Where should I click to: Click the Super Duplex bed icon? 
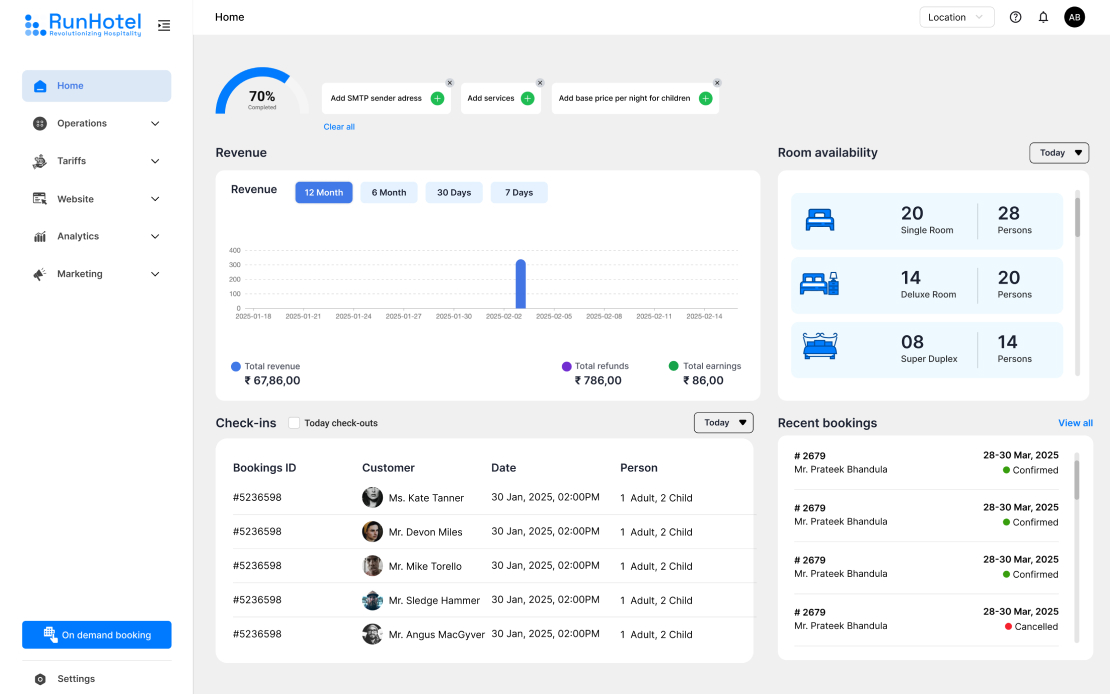(820, 346)
